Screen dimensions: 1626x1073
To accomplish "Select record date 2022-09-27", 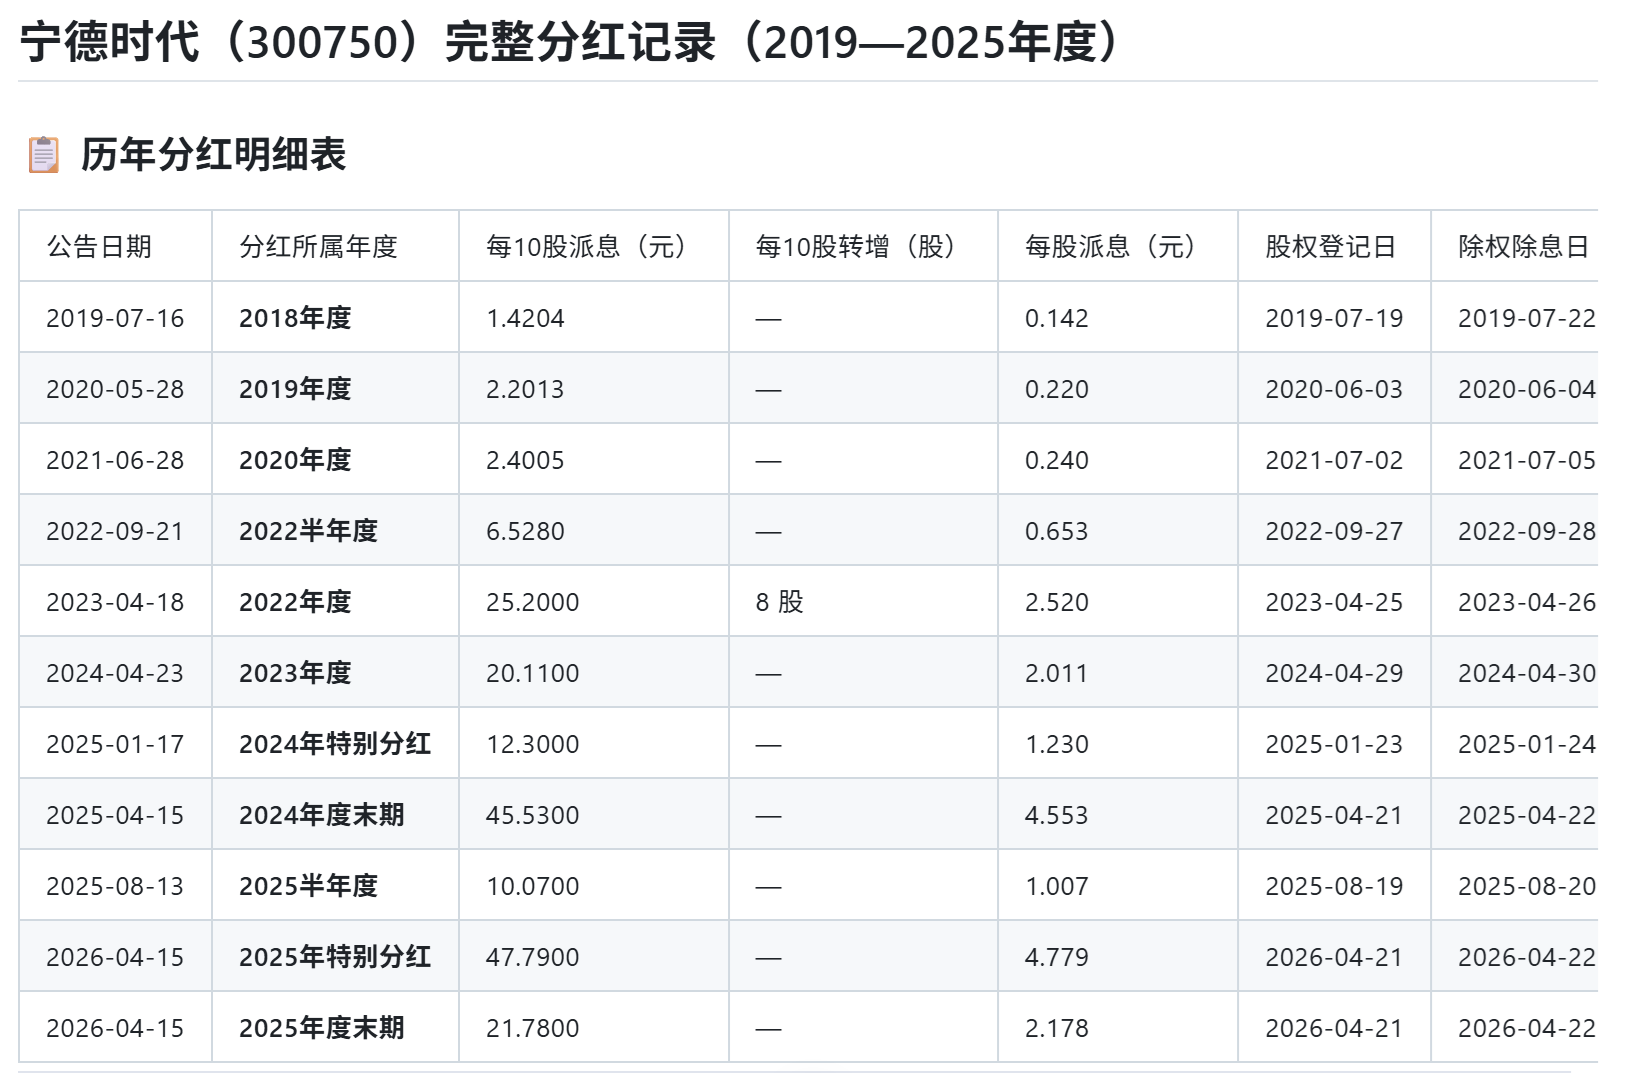I will 1334,531.
